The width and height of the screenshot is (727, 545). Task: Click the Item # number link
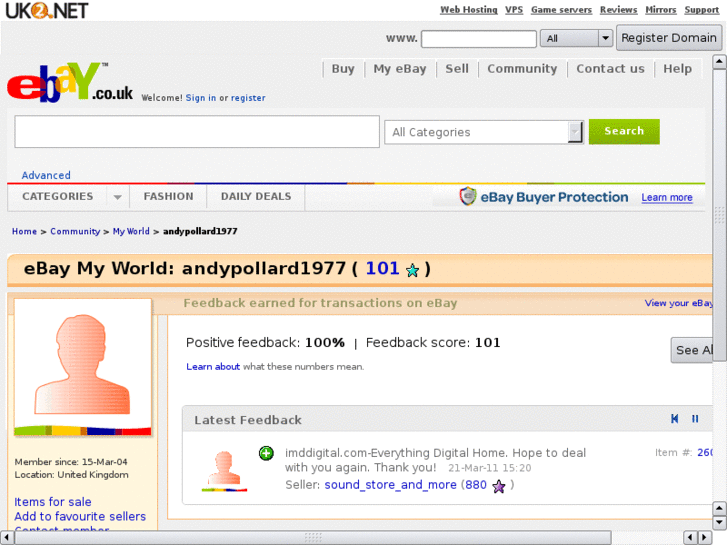[x=705, y=453]
